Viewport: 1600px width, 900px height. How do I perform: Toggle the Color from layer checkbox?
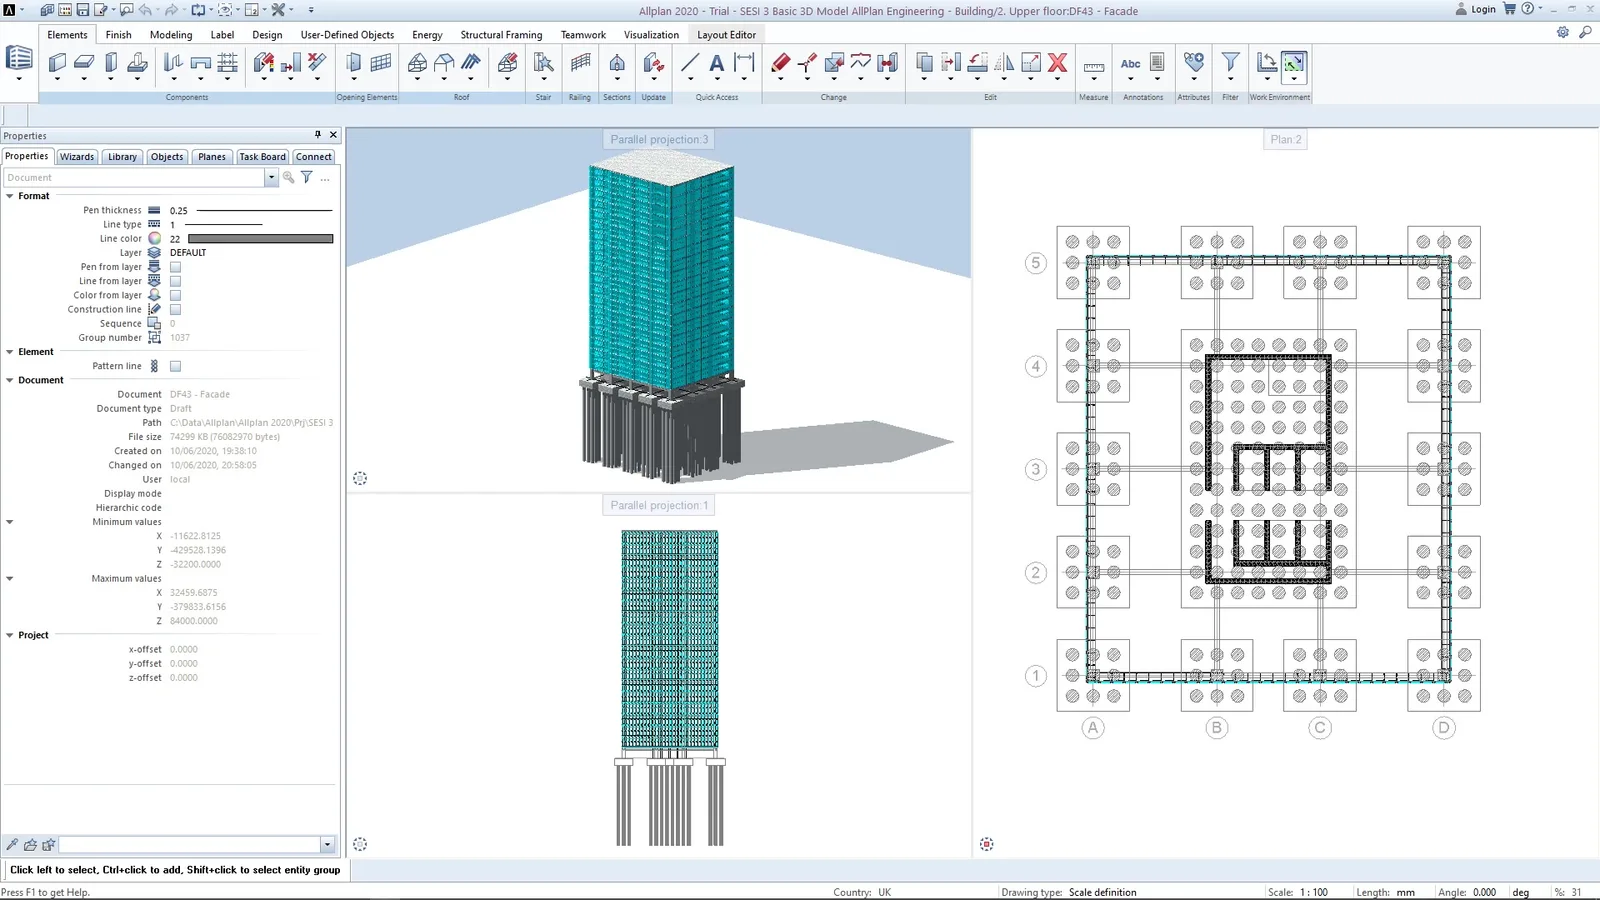(x=175, y=295)
